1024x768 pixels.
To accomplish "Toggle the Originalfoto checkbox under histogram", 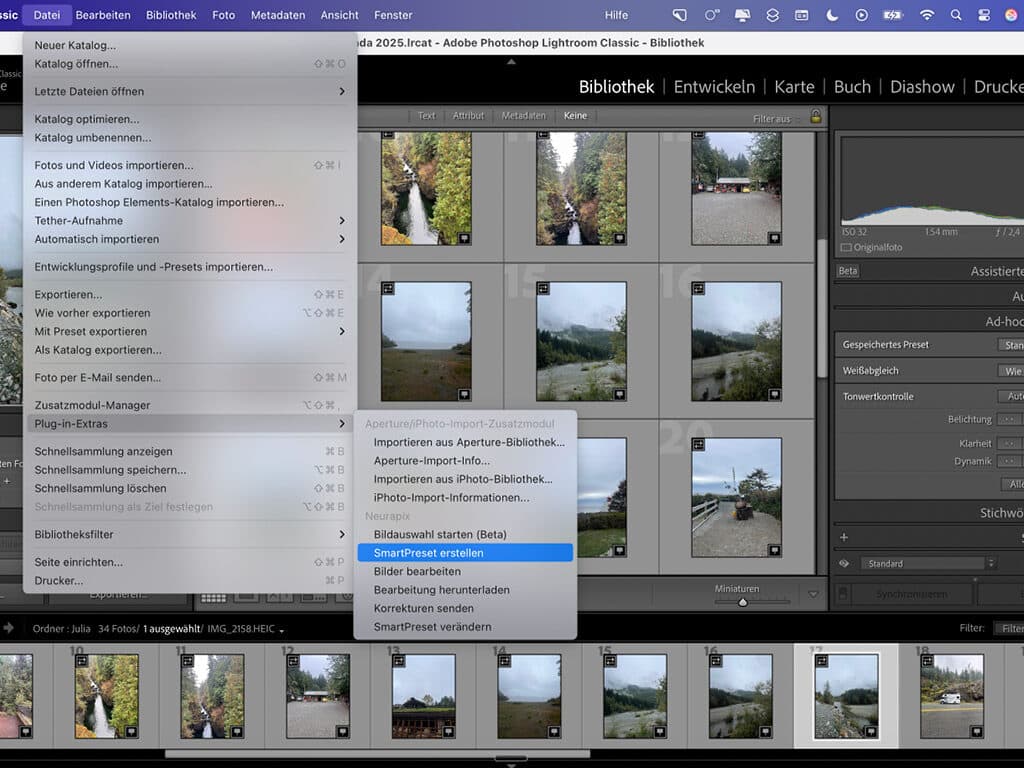I will point(846,248).
